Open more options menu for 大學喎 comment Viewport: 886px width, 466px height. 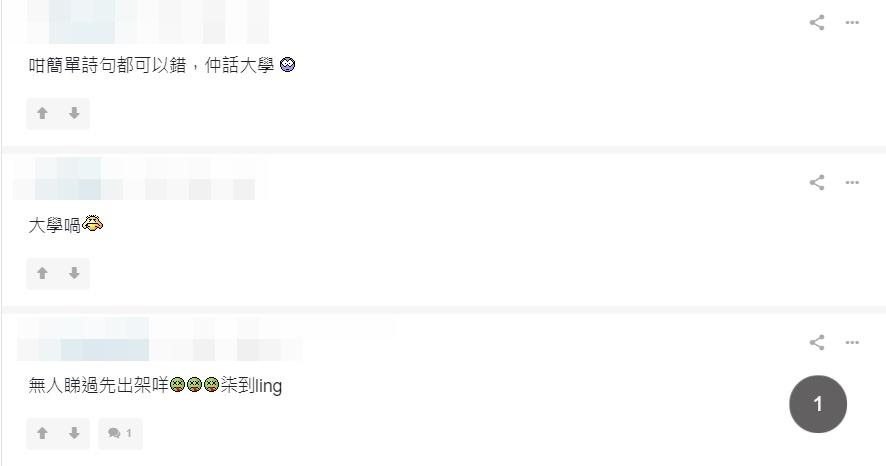pyautogui.click(x=852, y=182)
